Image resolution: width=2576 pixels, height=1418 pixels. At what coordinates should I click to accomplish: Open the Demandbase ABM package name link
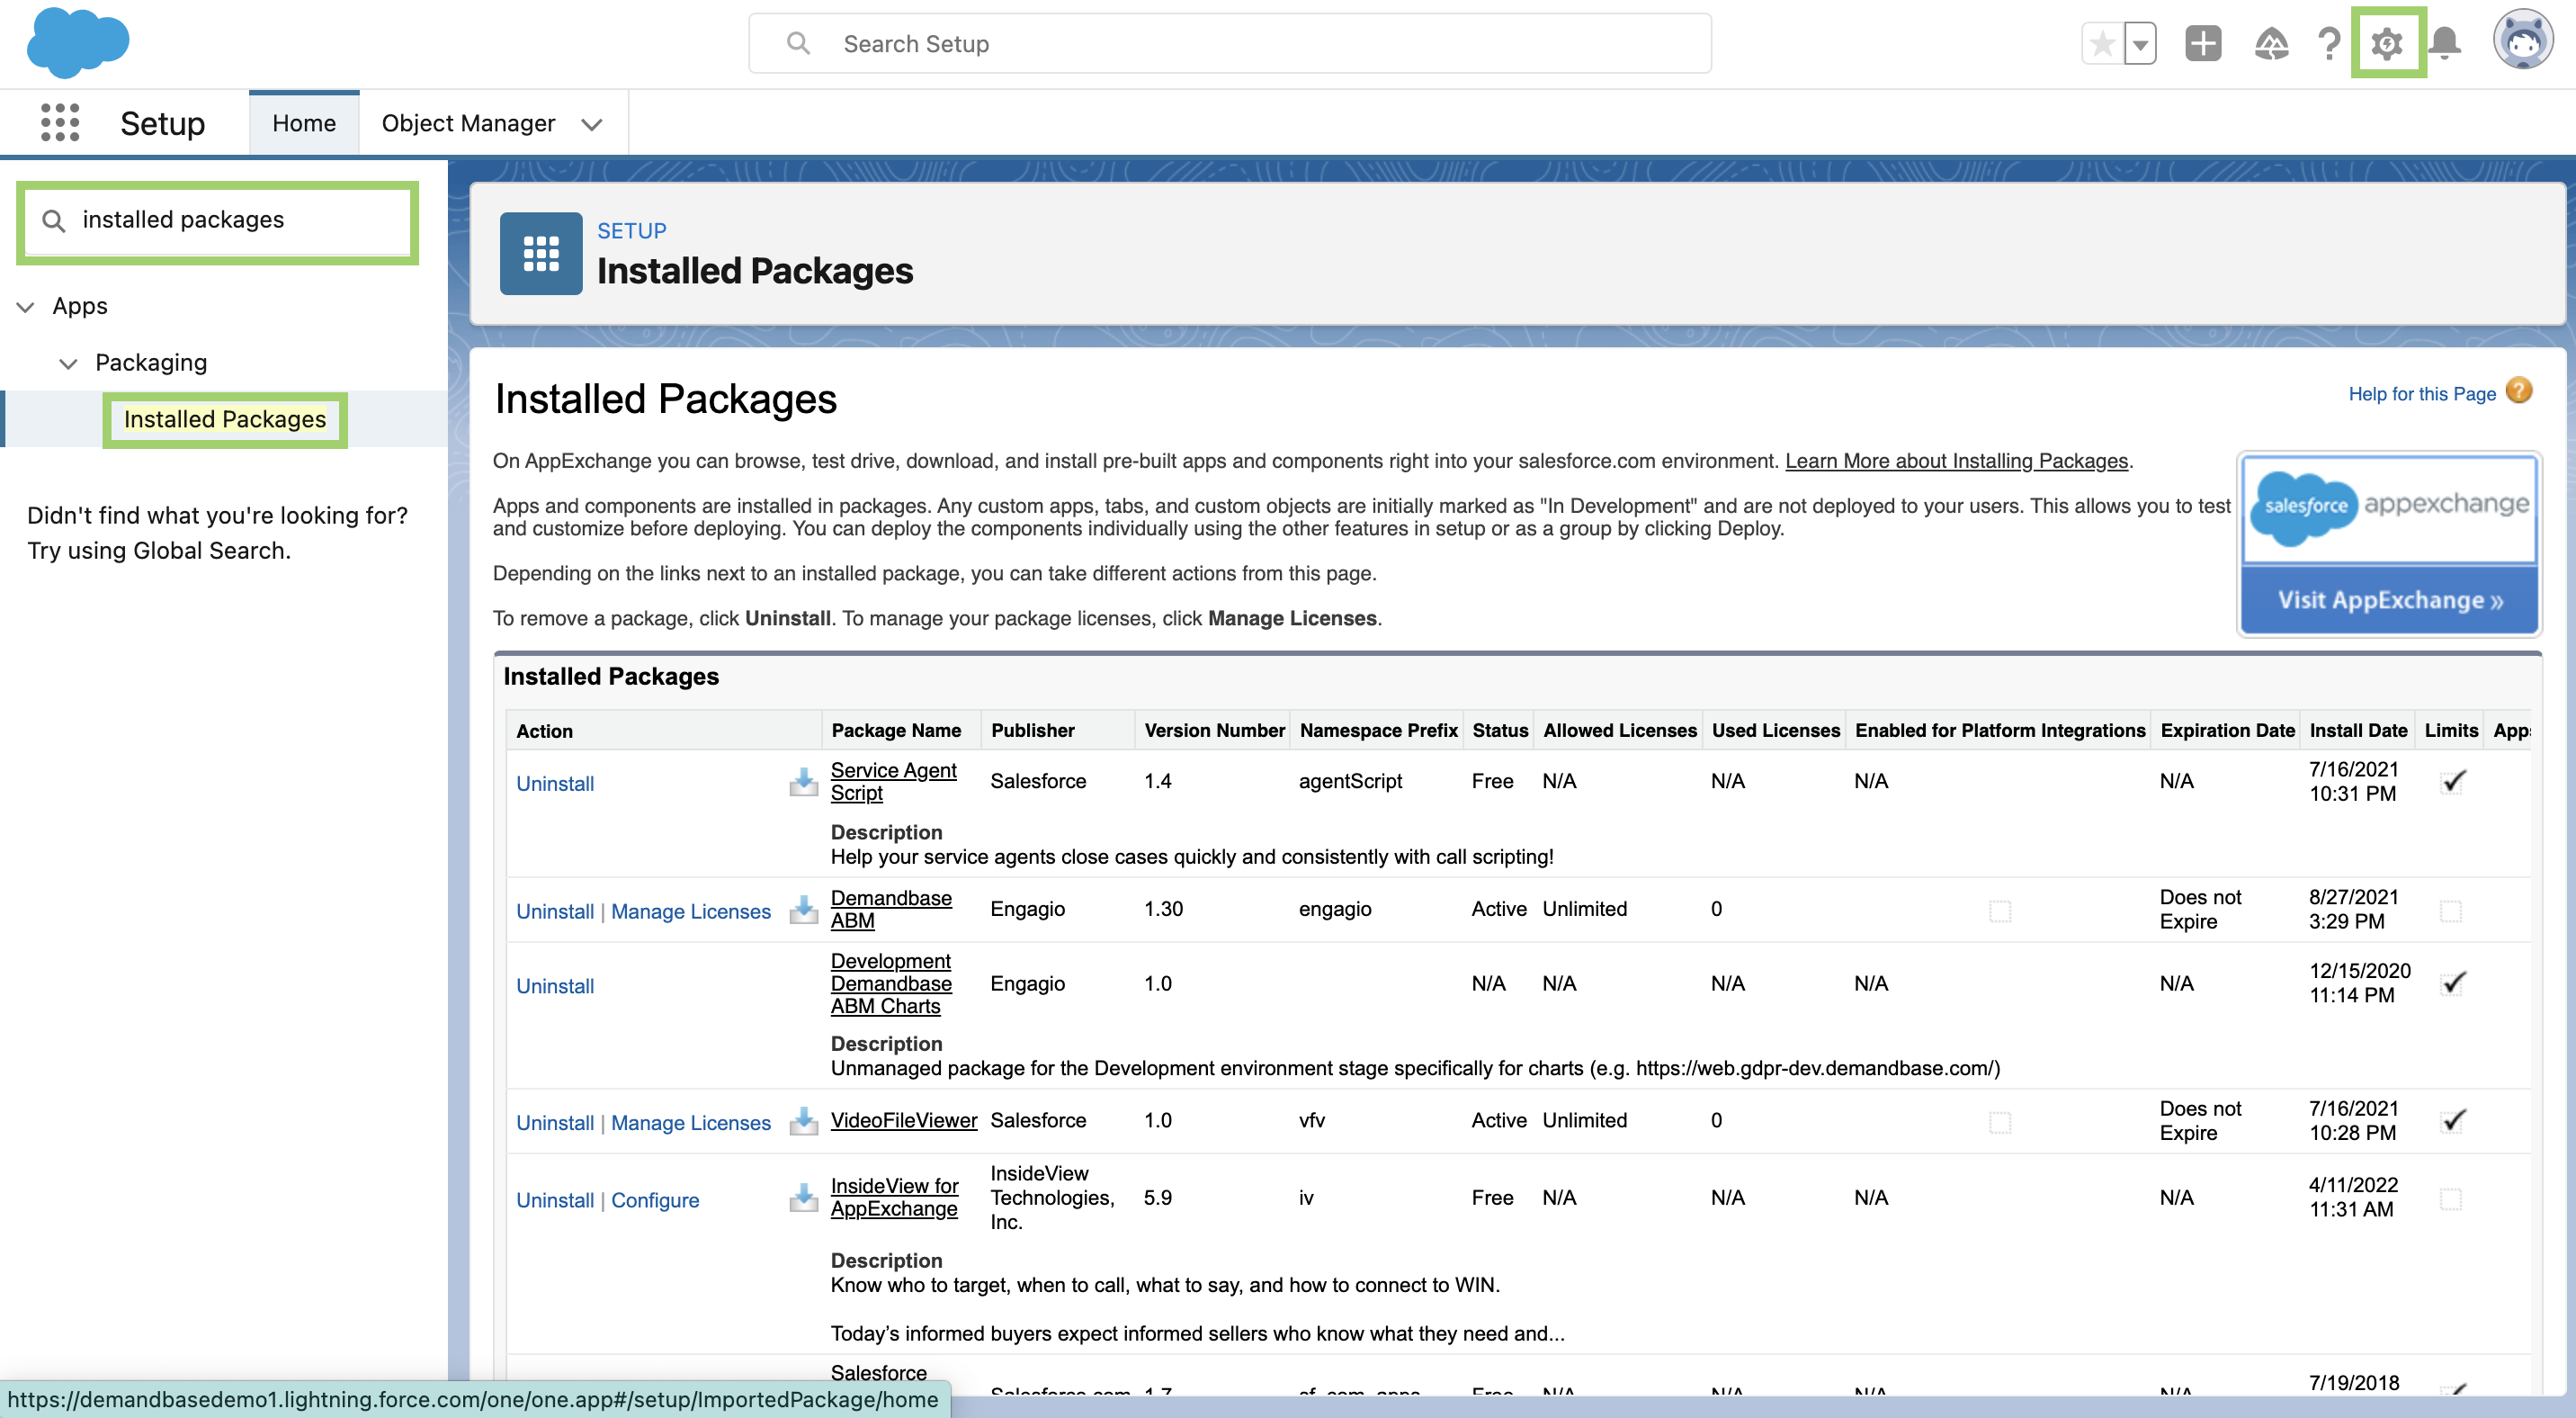(891, 909)
